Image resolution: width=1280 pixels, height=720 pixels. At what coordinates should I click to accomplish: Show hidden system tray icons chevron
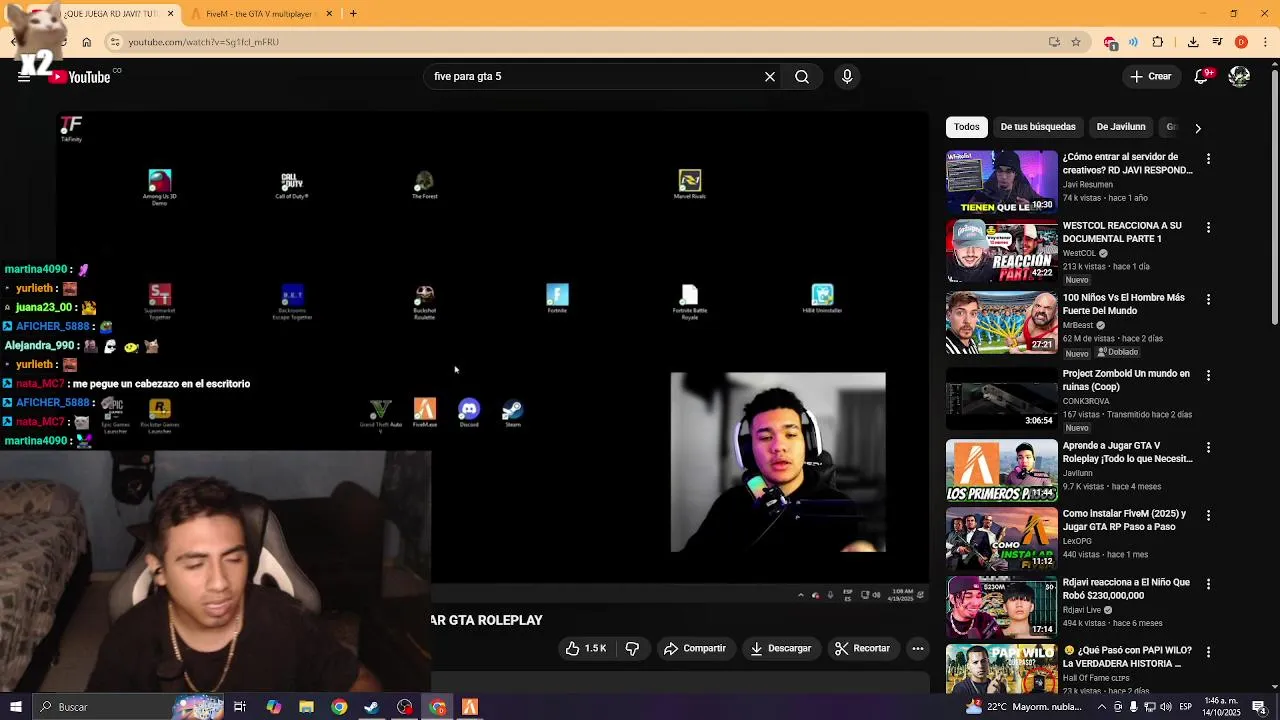[1102, 707]
